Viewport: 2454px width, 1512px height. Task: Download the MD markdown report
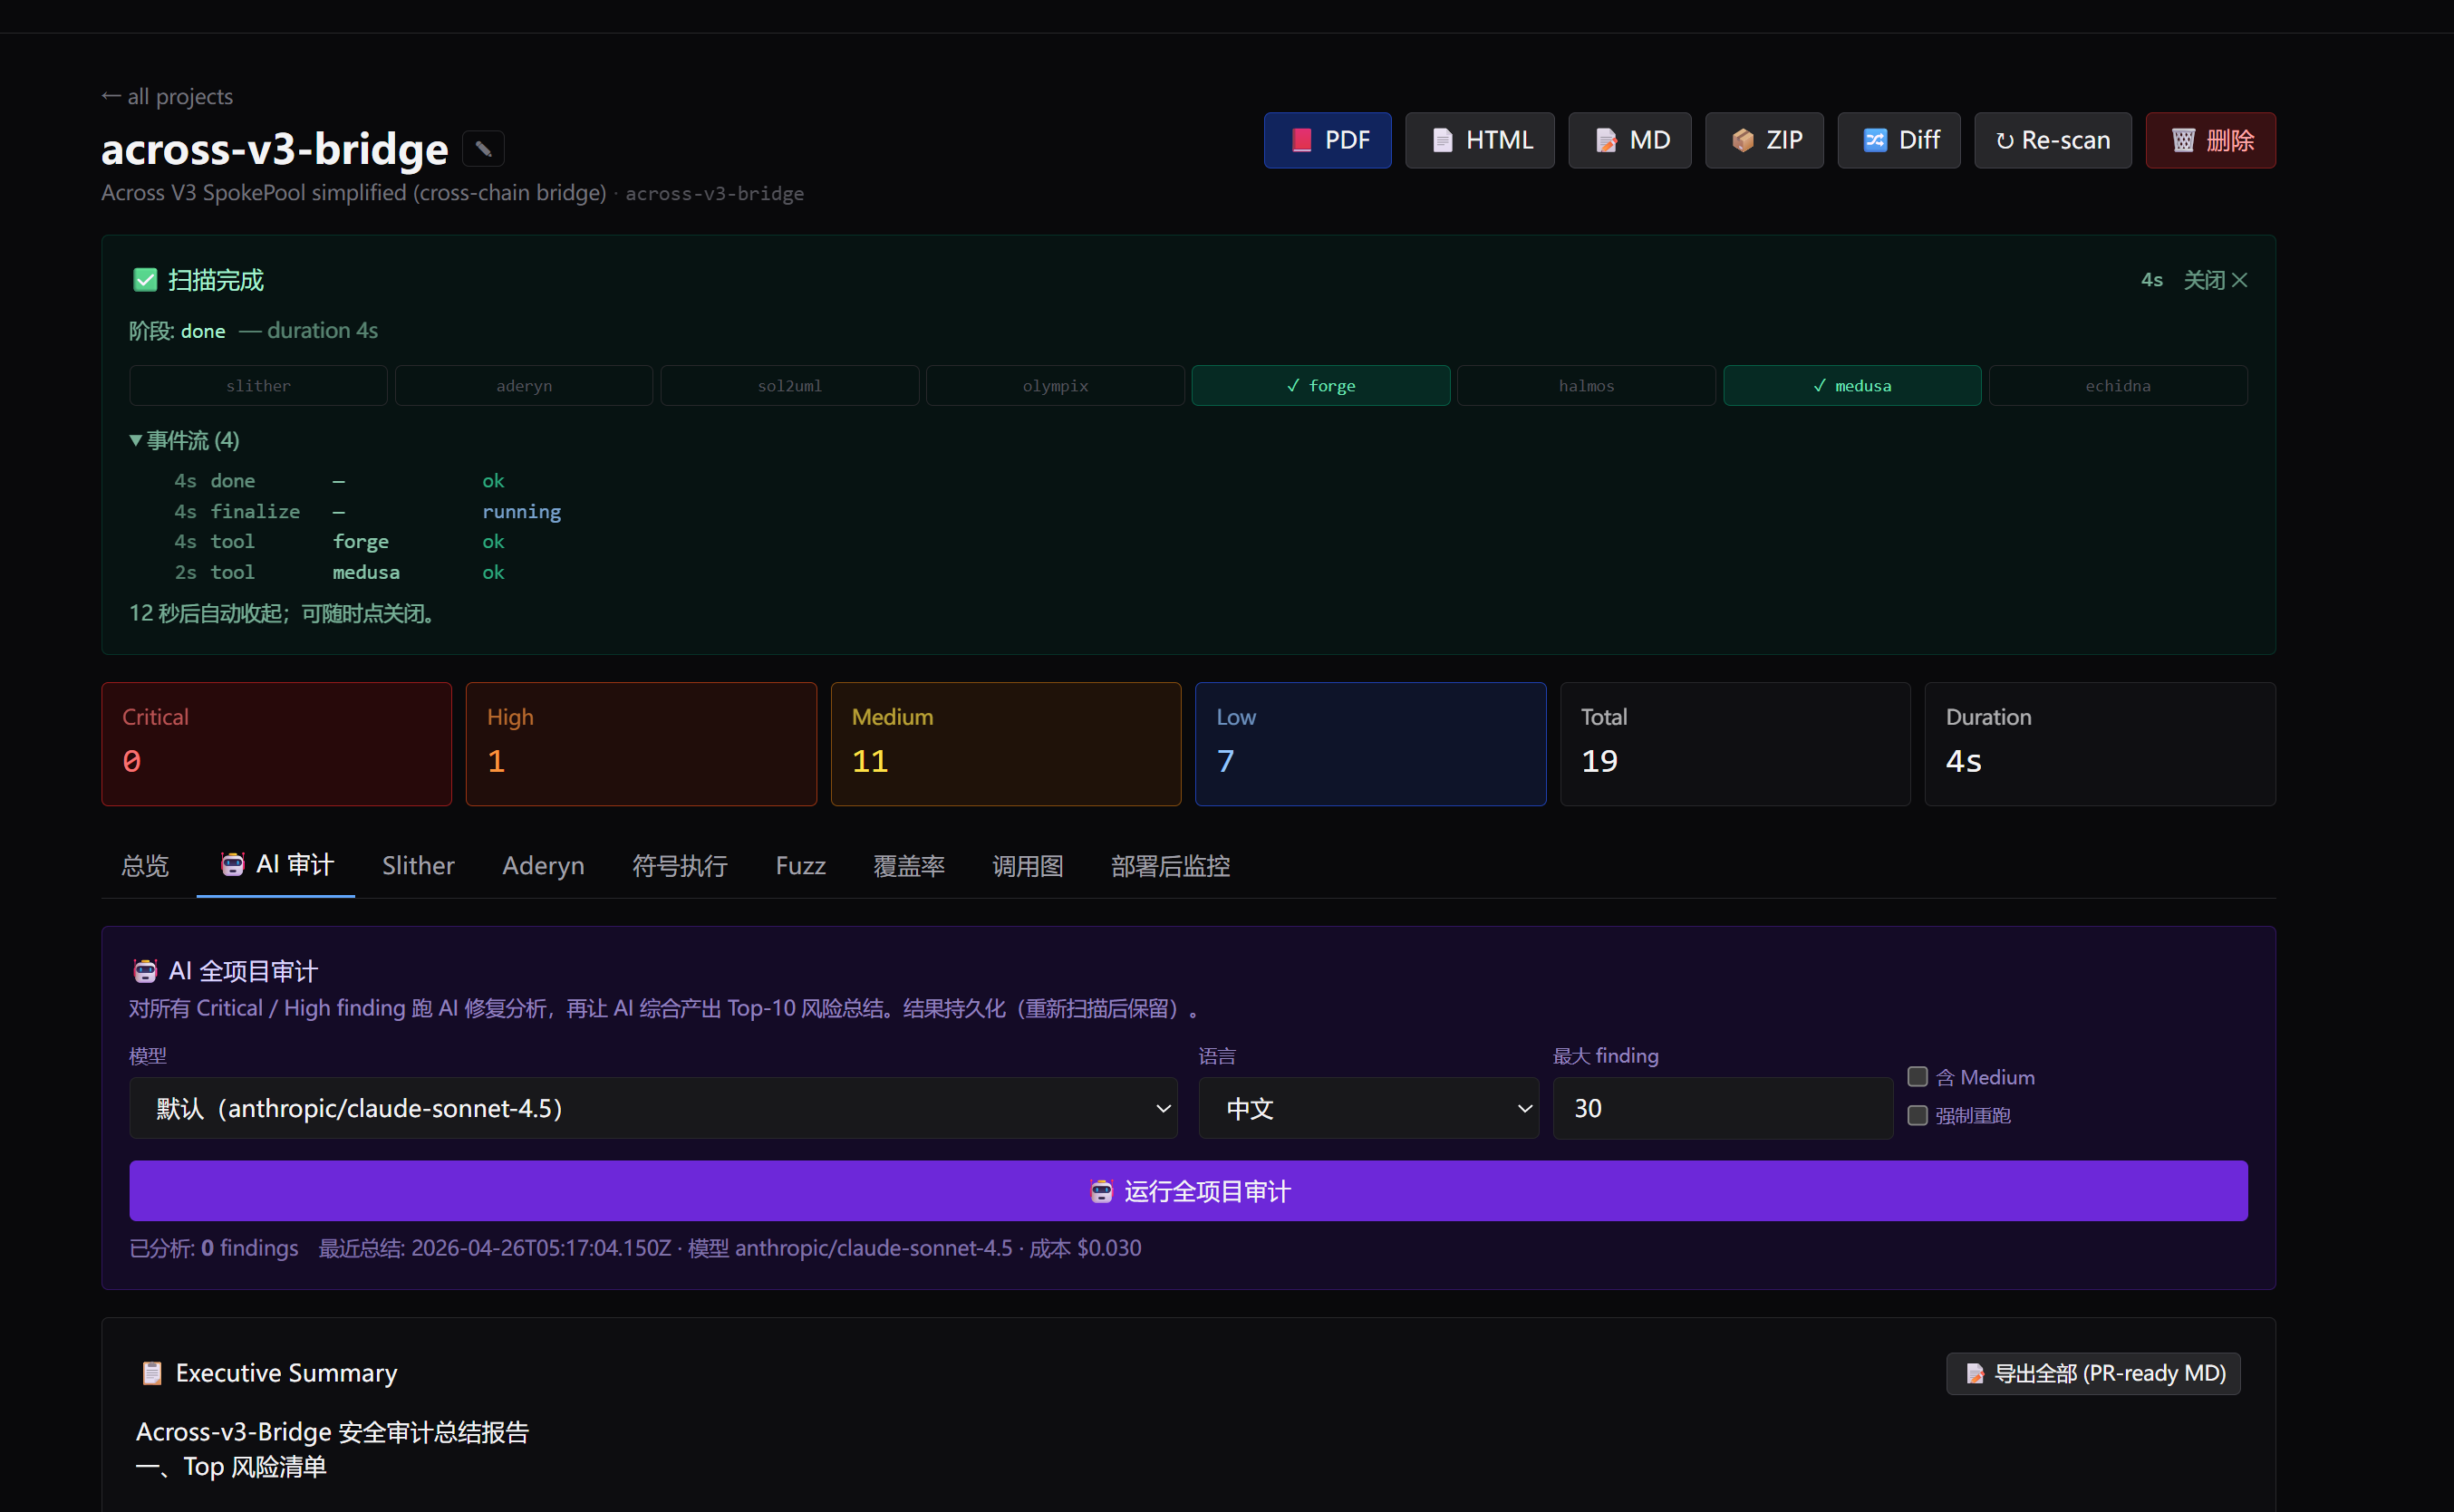pos(1629,140)
